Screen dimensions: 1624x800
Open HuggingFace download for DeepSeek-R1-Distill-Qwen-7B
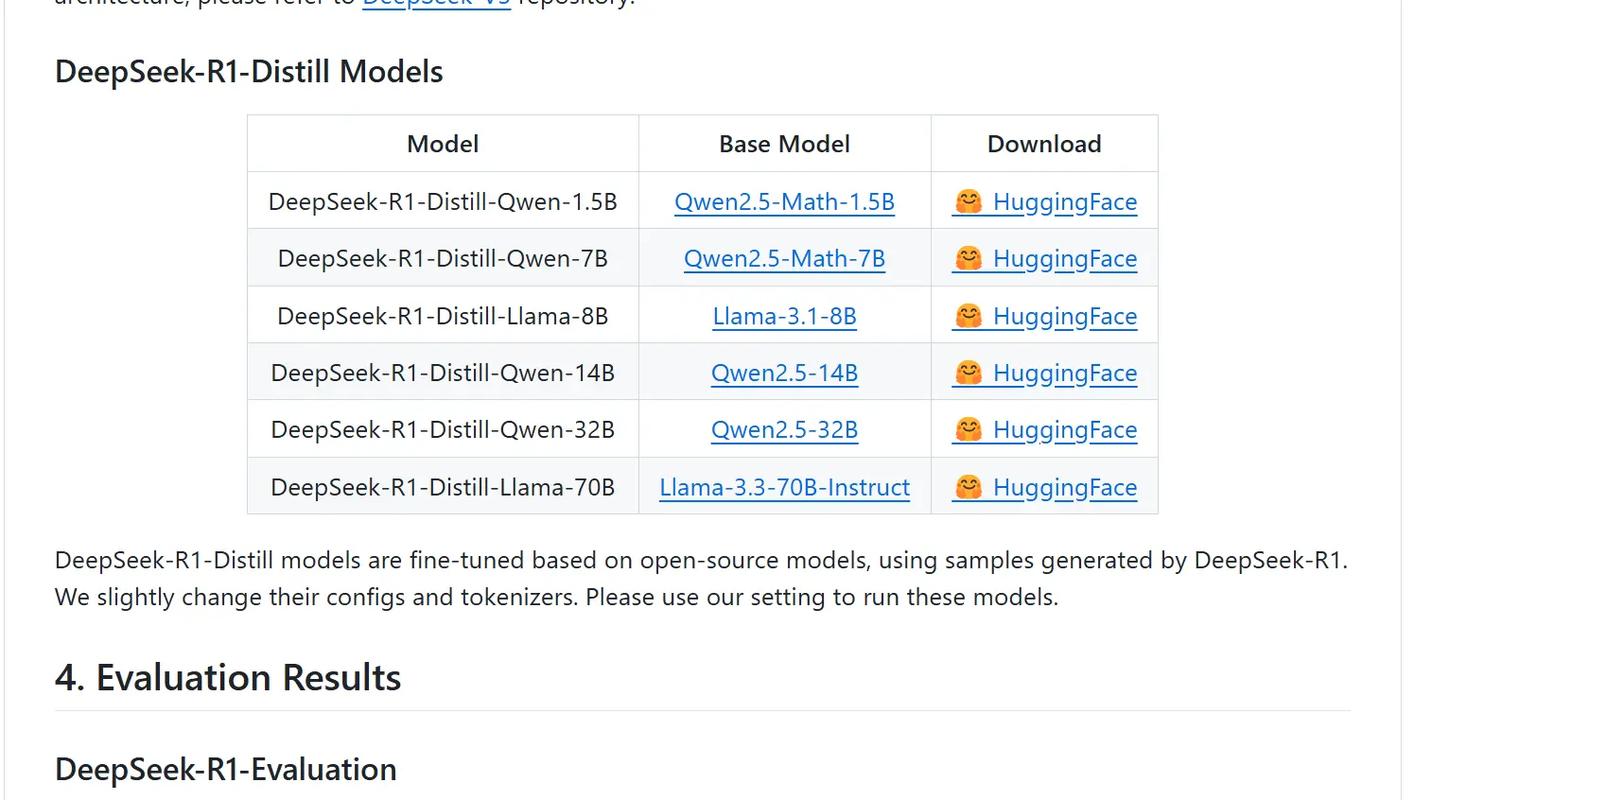1044,259
